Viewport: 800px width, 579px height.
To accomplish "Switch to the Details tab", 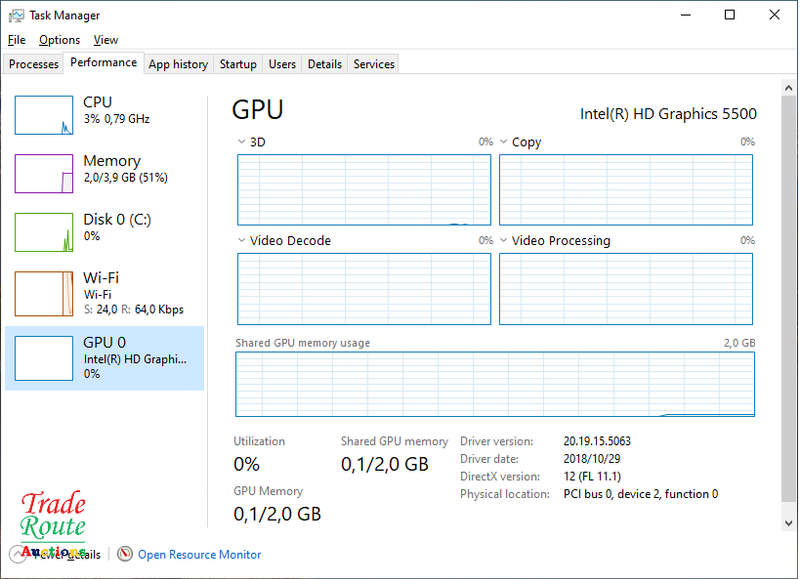I will [324, 64].
